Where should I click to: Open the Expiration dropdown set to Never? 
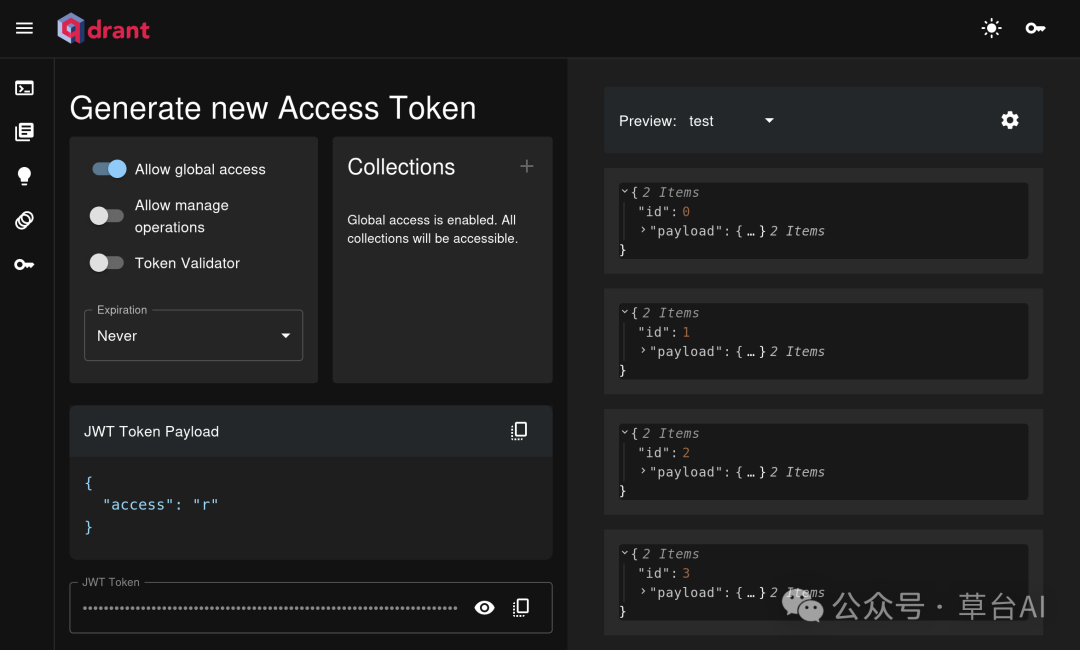tap(193, 336)
